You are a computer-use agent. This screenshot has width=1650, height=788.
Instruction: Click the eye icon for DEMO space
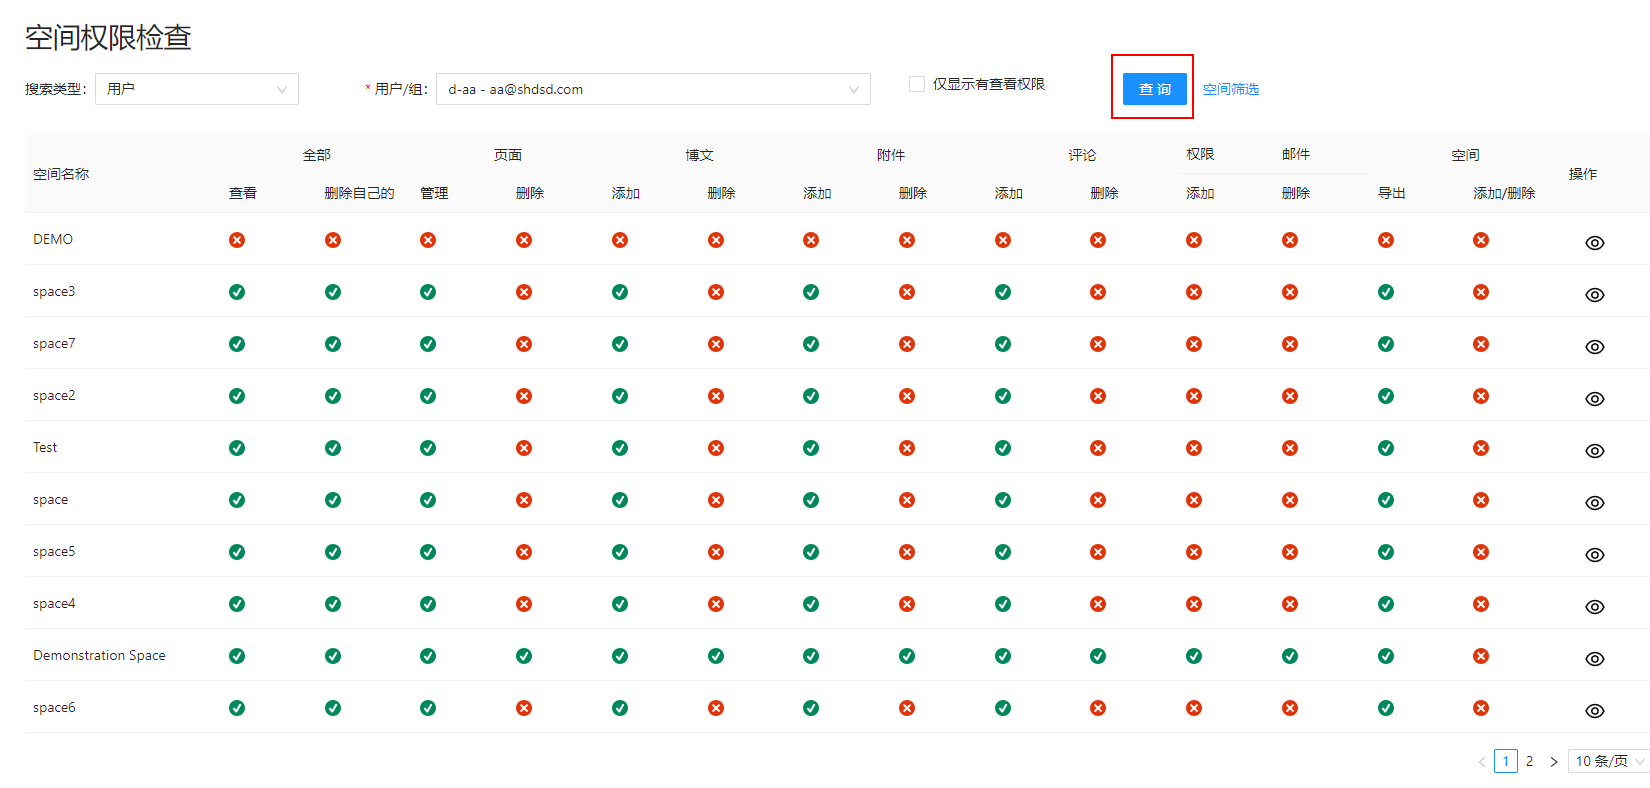pos(1594,243)
